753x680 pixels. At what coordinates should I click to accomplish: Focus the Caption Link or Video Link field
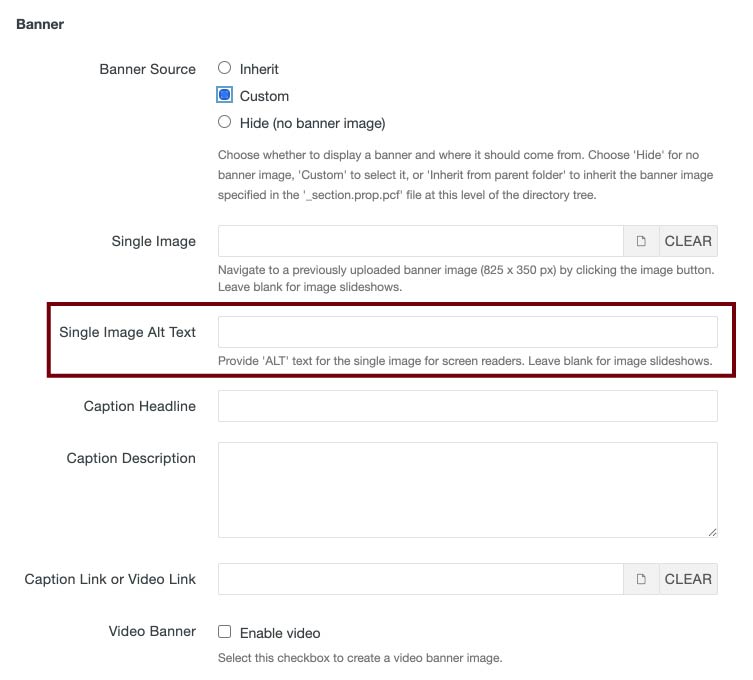421,579
